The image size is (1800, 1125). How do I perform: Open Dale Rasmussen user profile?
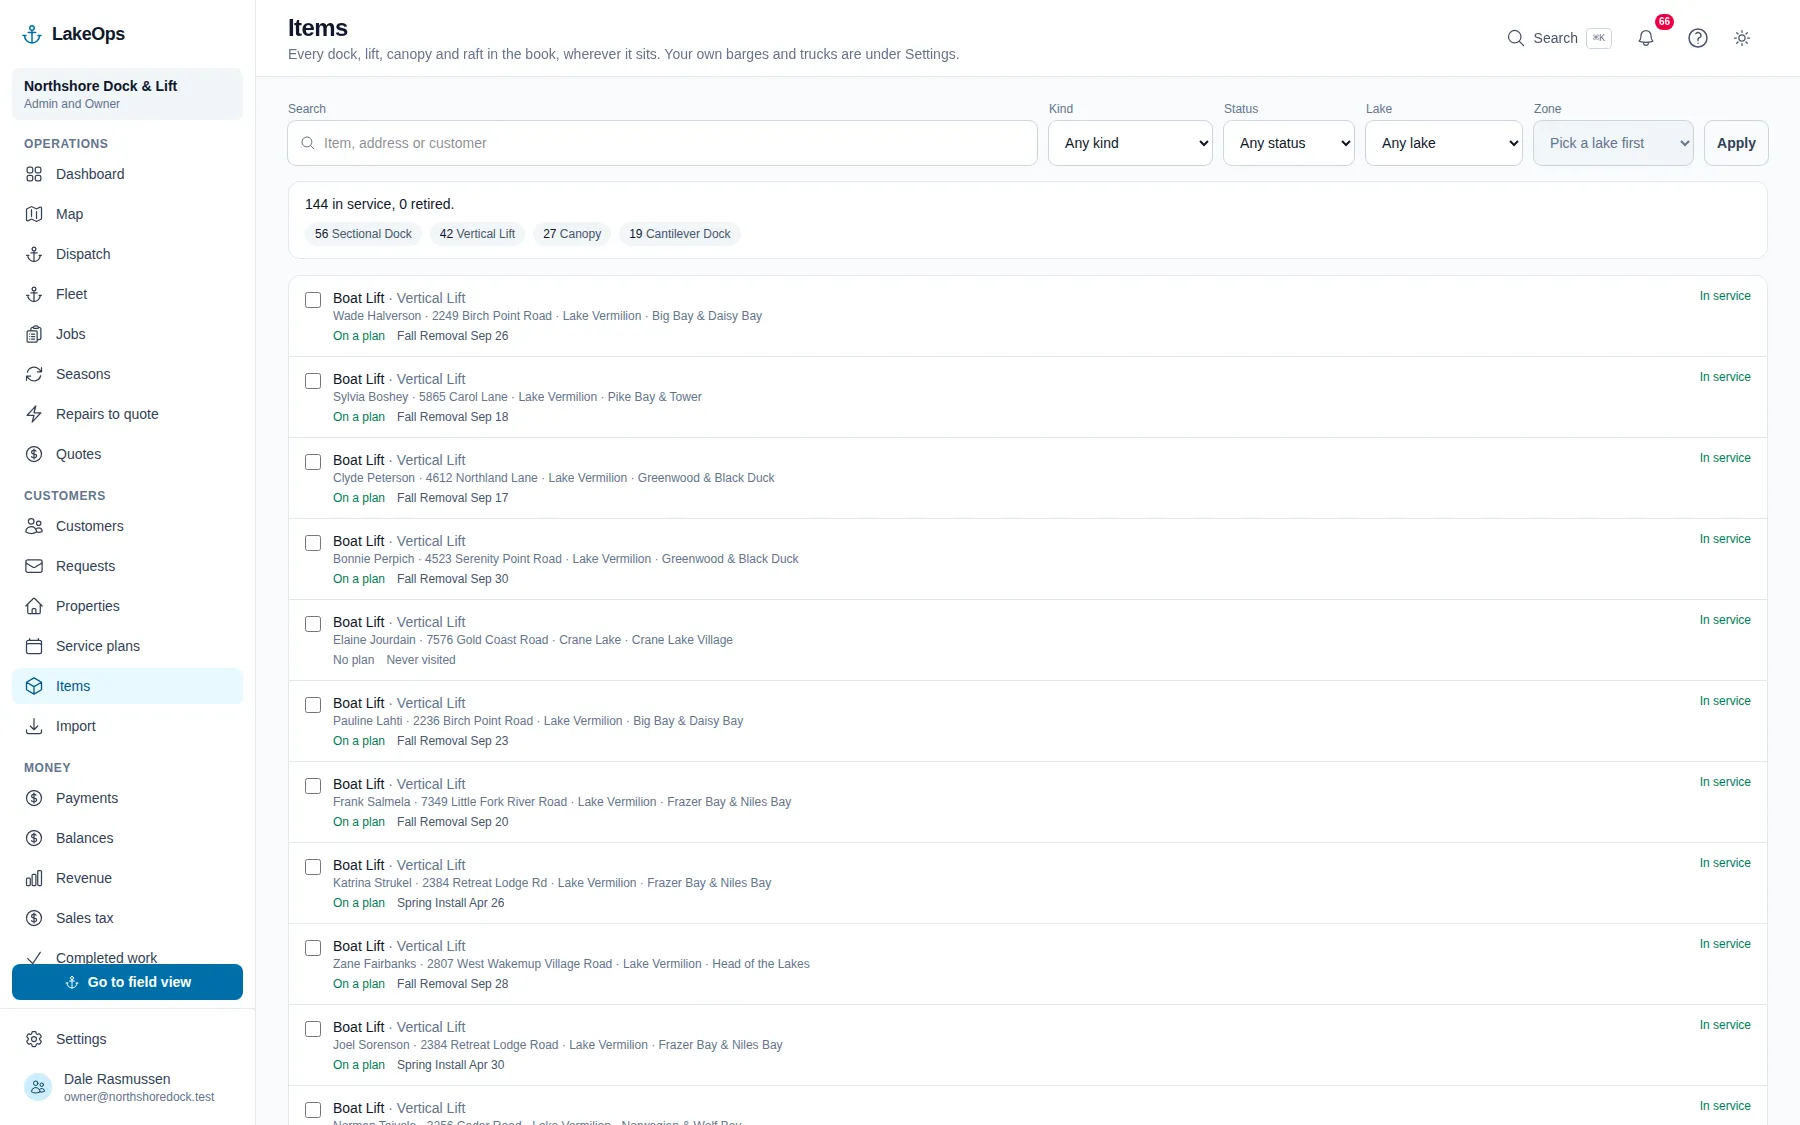127,1087
